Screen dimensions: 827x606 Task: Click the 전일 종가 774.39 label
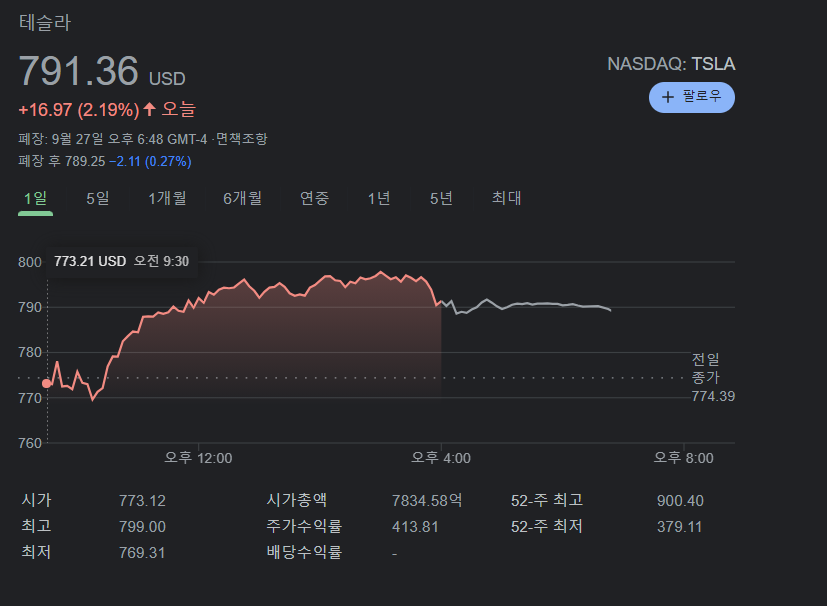click(713, 378)
